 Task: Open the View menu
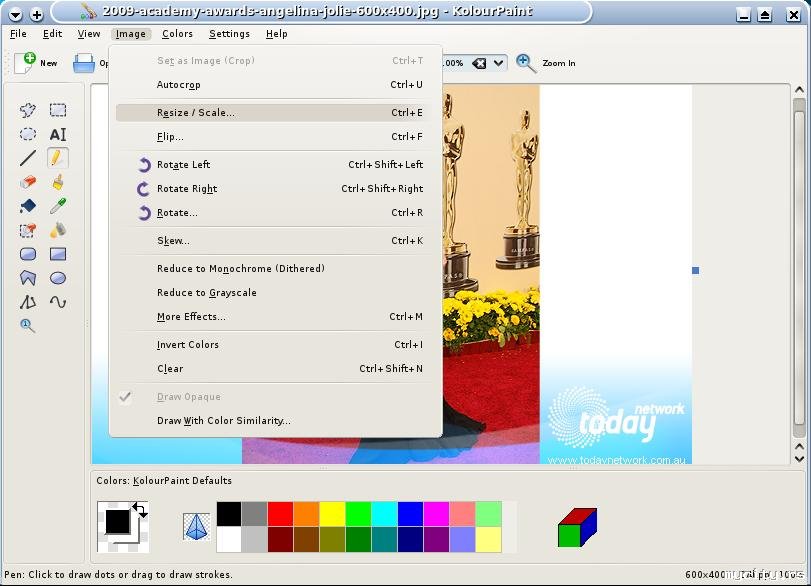(x=89, y=34)
